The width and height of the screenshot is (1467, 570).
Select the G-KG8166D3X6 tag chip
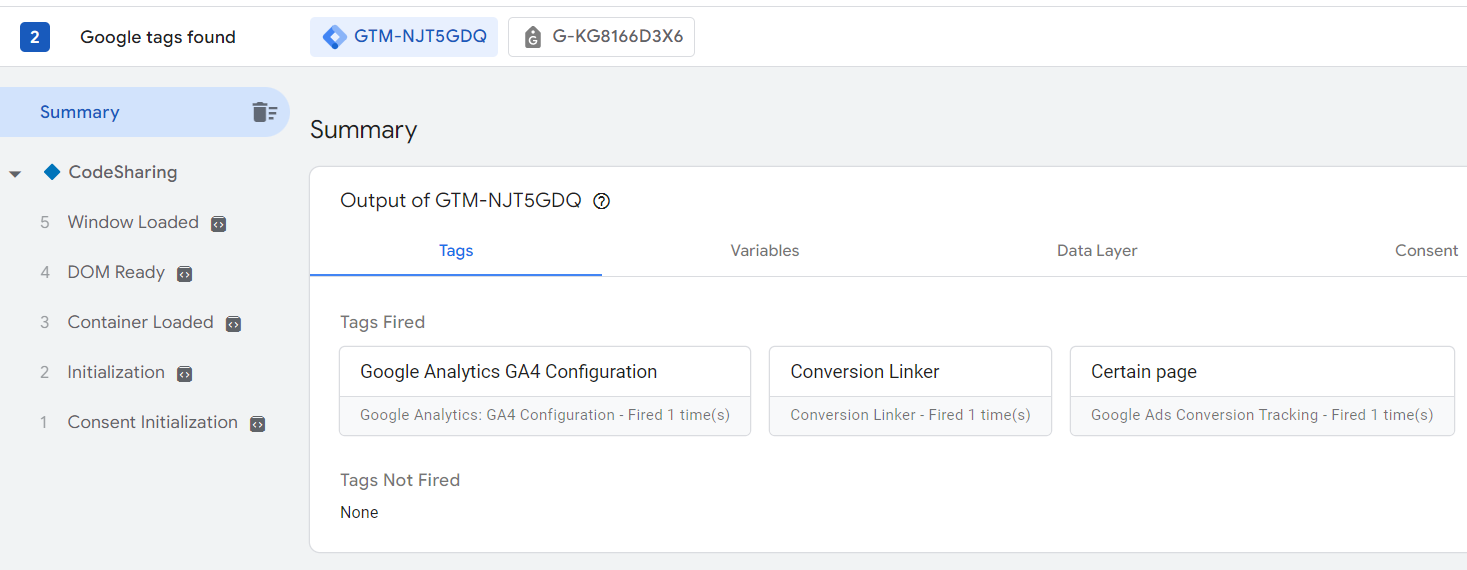click(601, 37)
